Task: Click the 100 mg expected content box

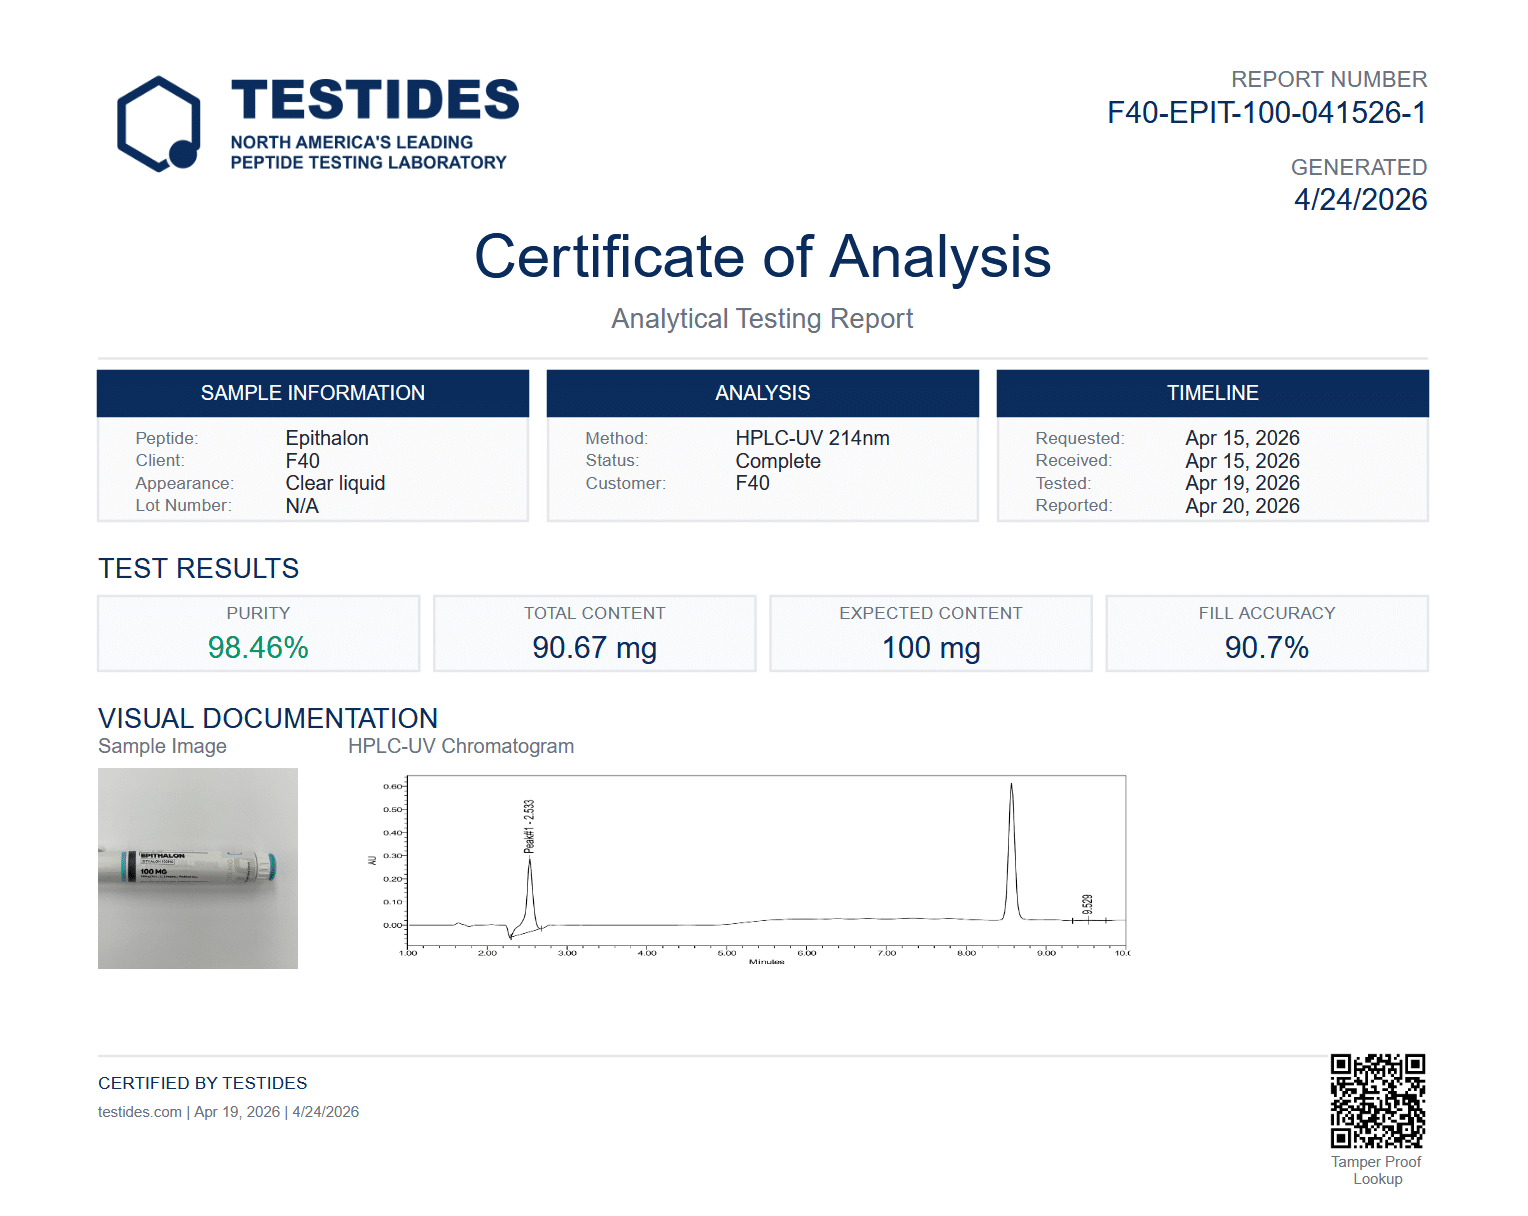Action: pyautogui.click(x=930, y=636)
